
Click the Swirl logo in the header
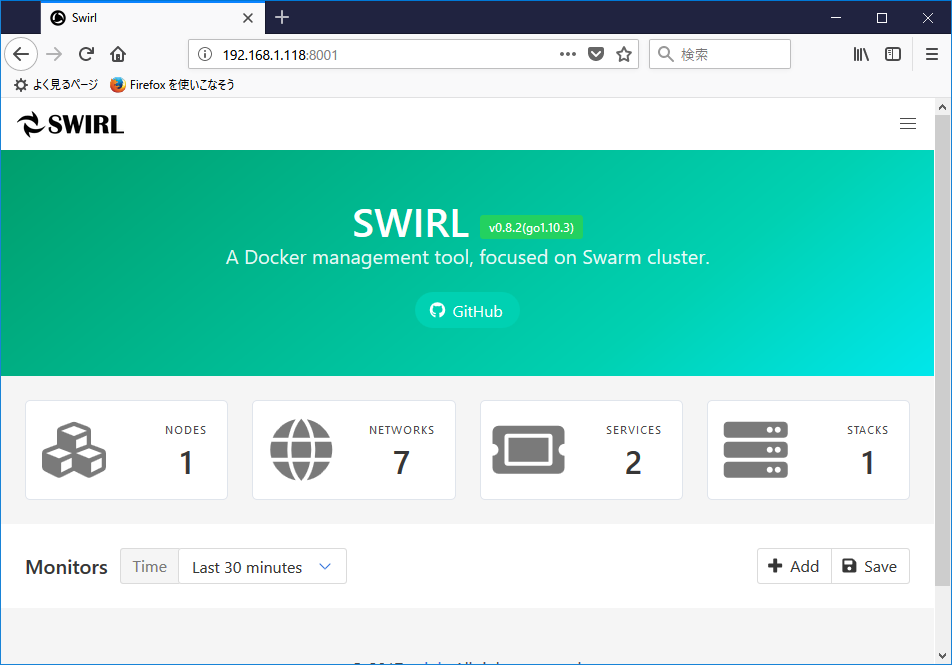coord(69,123)
